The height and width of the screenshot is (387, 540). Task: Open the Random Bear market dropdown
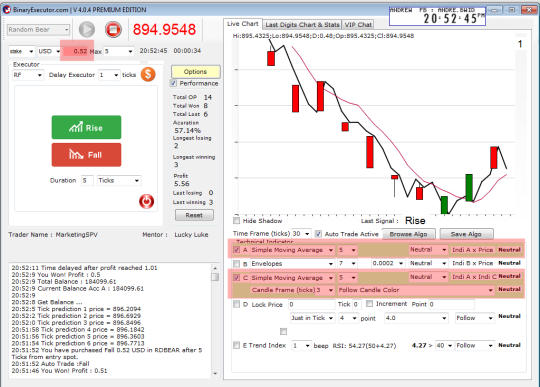[38, 30]
